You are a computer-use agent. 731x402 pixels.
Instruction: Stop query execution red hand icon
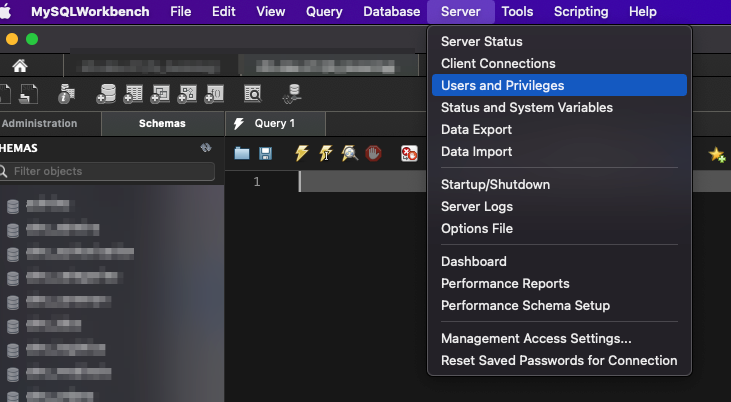click(x=373, y=153)
